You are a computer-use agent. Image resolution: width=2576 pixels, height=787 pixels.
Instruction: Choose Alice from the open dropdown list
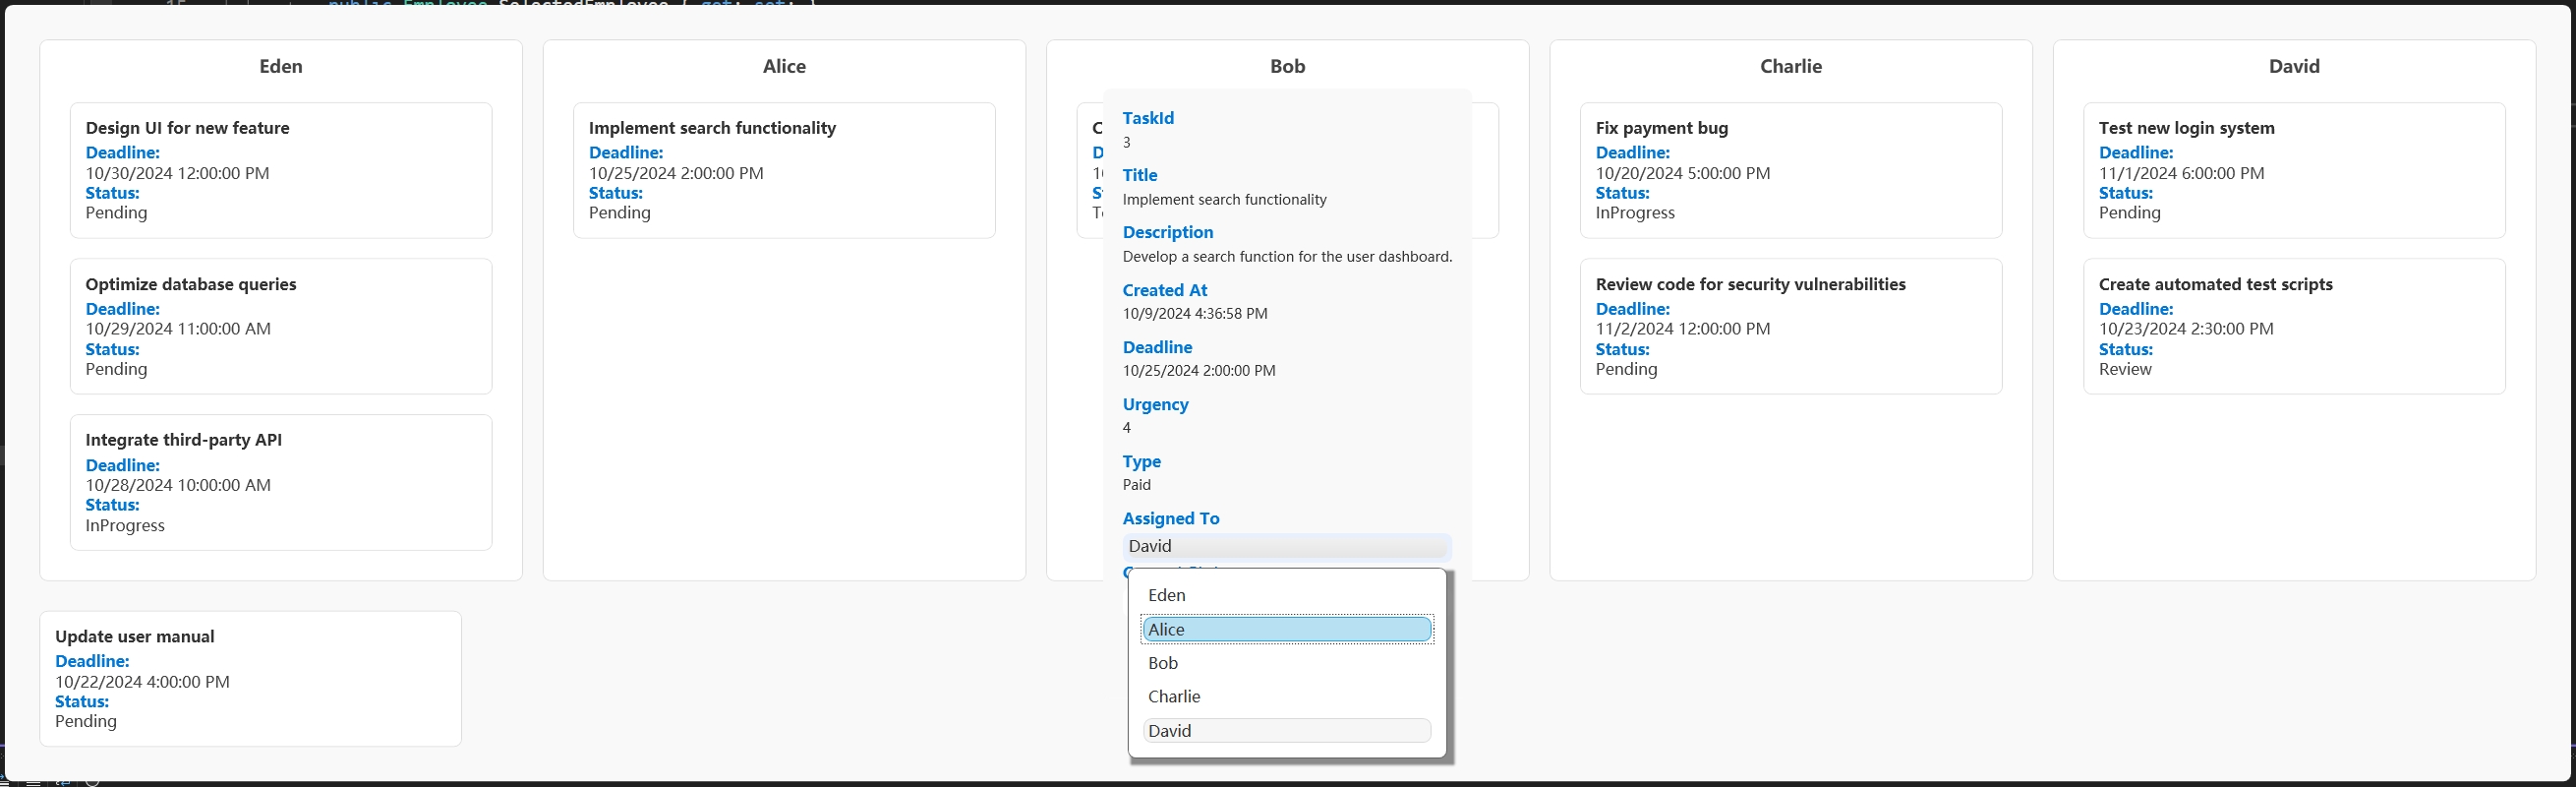point(1286,629)
